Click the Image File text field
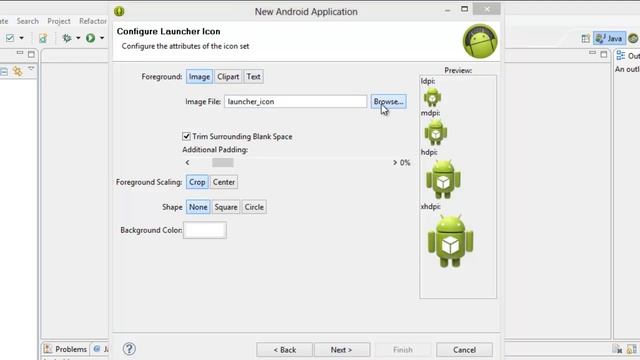Screen dimensions: 640x360 pos(296,102)
